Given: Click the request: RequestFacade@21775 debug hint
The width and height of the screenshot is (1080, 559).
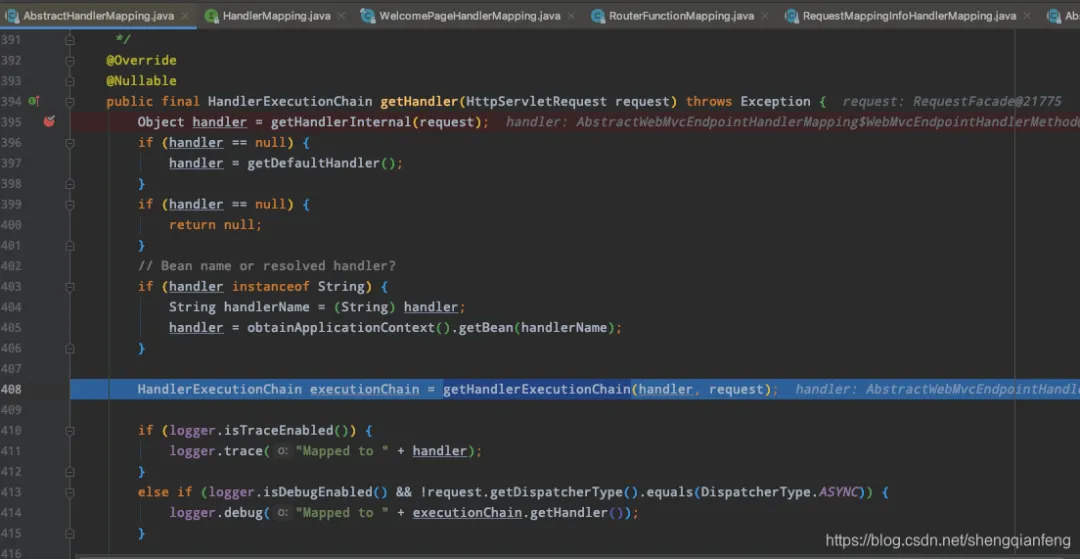Looking at the screenshot, I should click(x=952, y=102).
